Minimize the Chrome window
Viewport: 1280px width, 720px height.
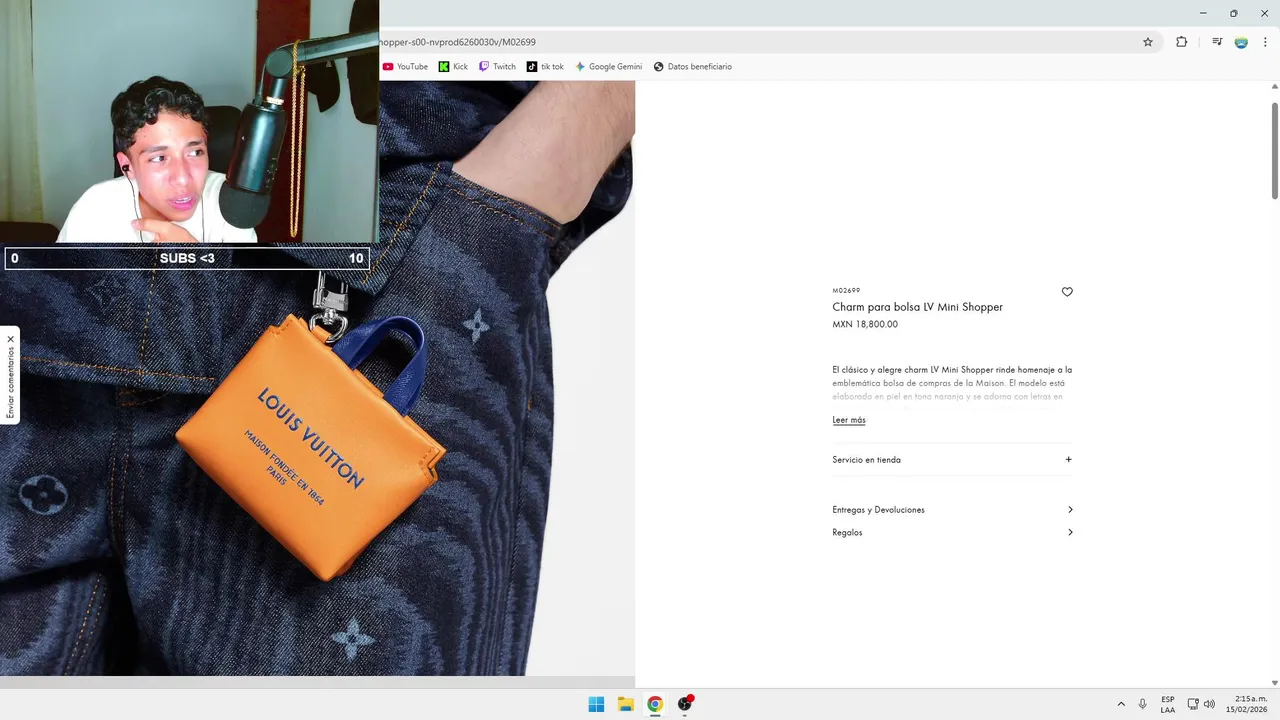tap(1203, 13)
